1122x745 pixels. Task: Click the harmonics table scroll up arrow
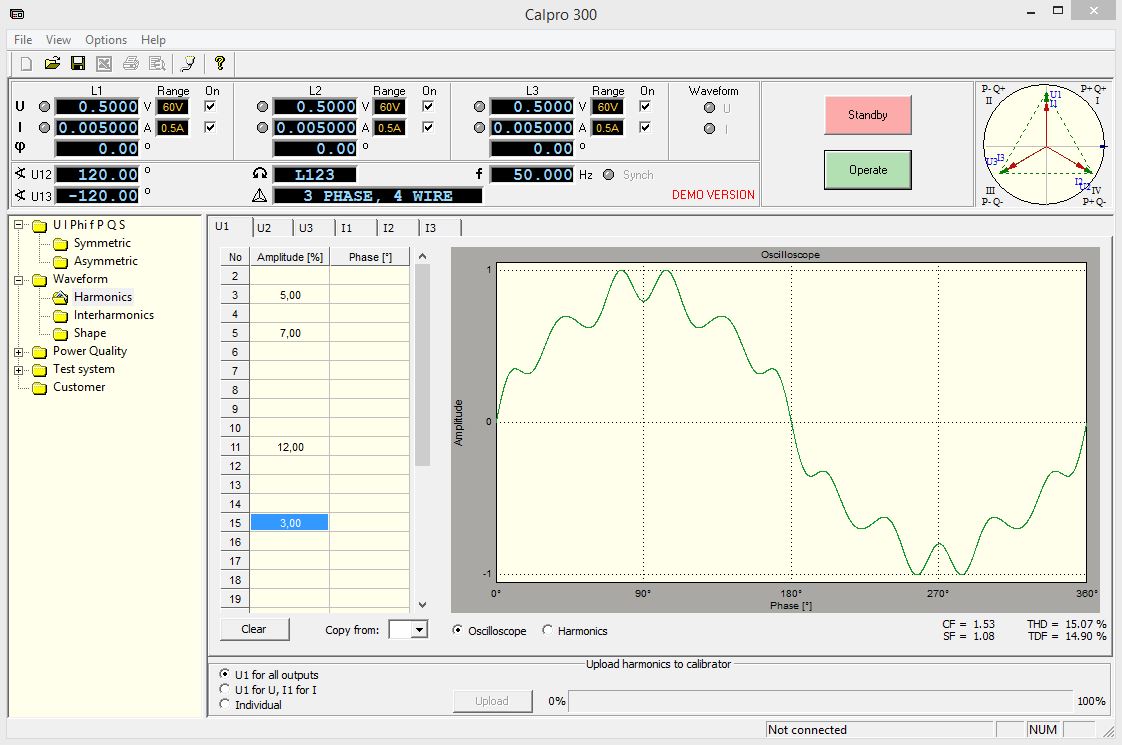[x=422, y=256]
